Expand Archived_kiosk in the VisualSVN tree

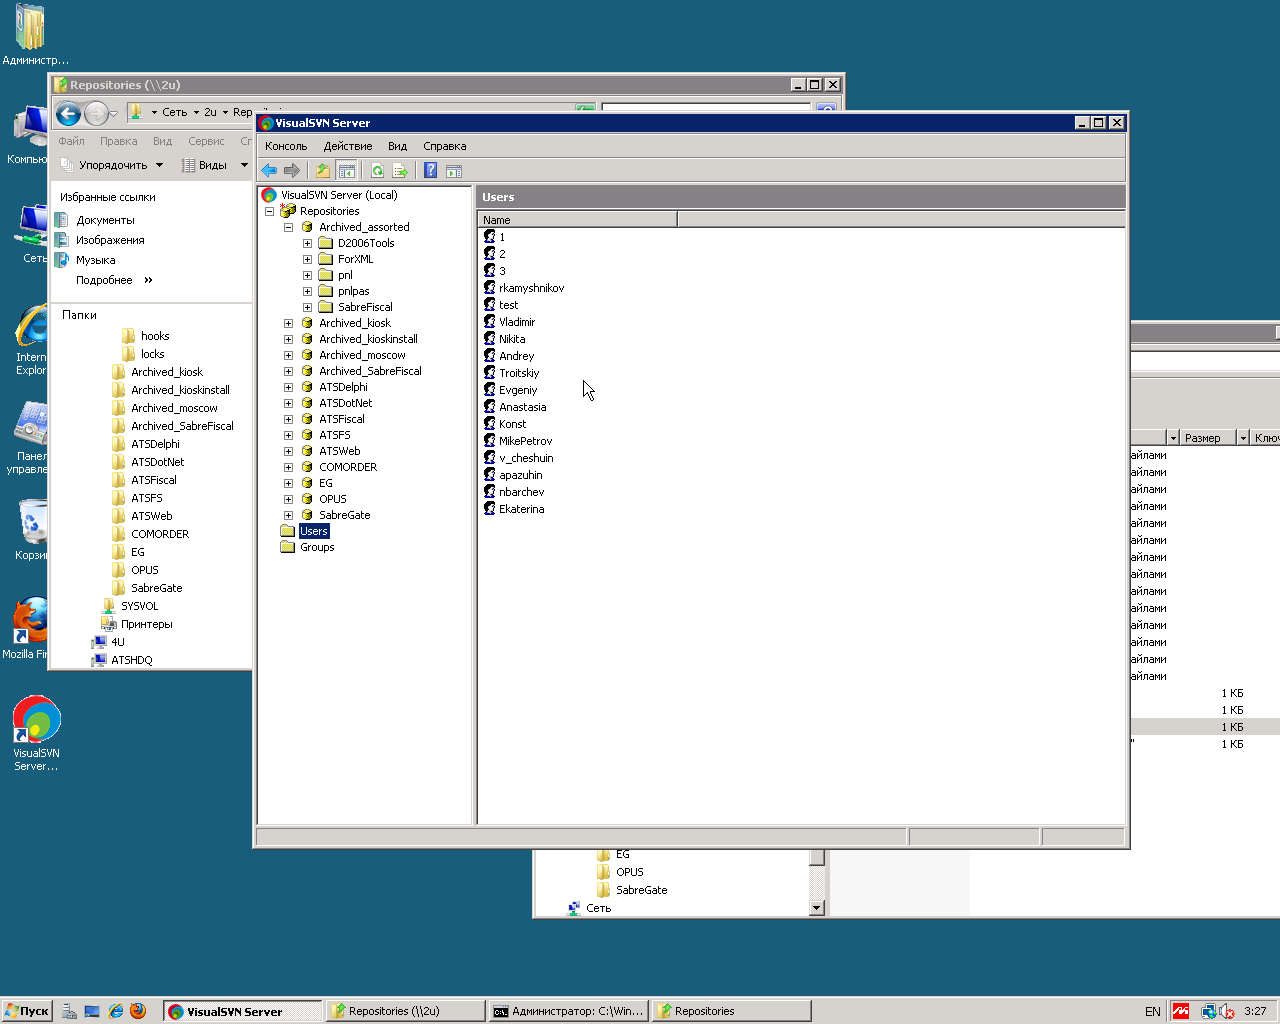tap(288, 323)
